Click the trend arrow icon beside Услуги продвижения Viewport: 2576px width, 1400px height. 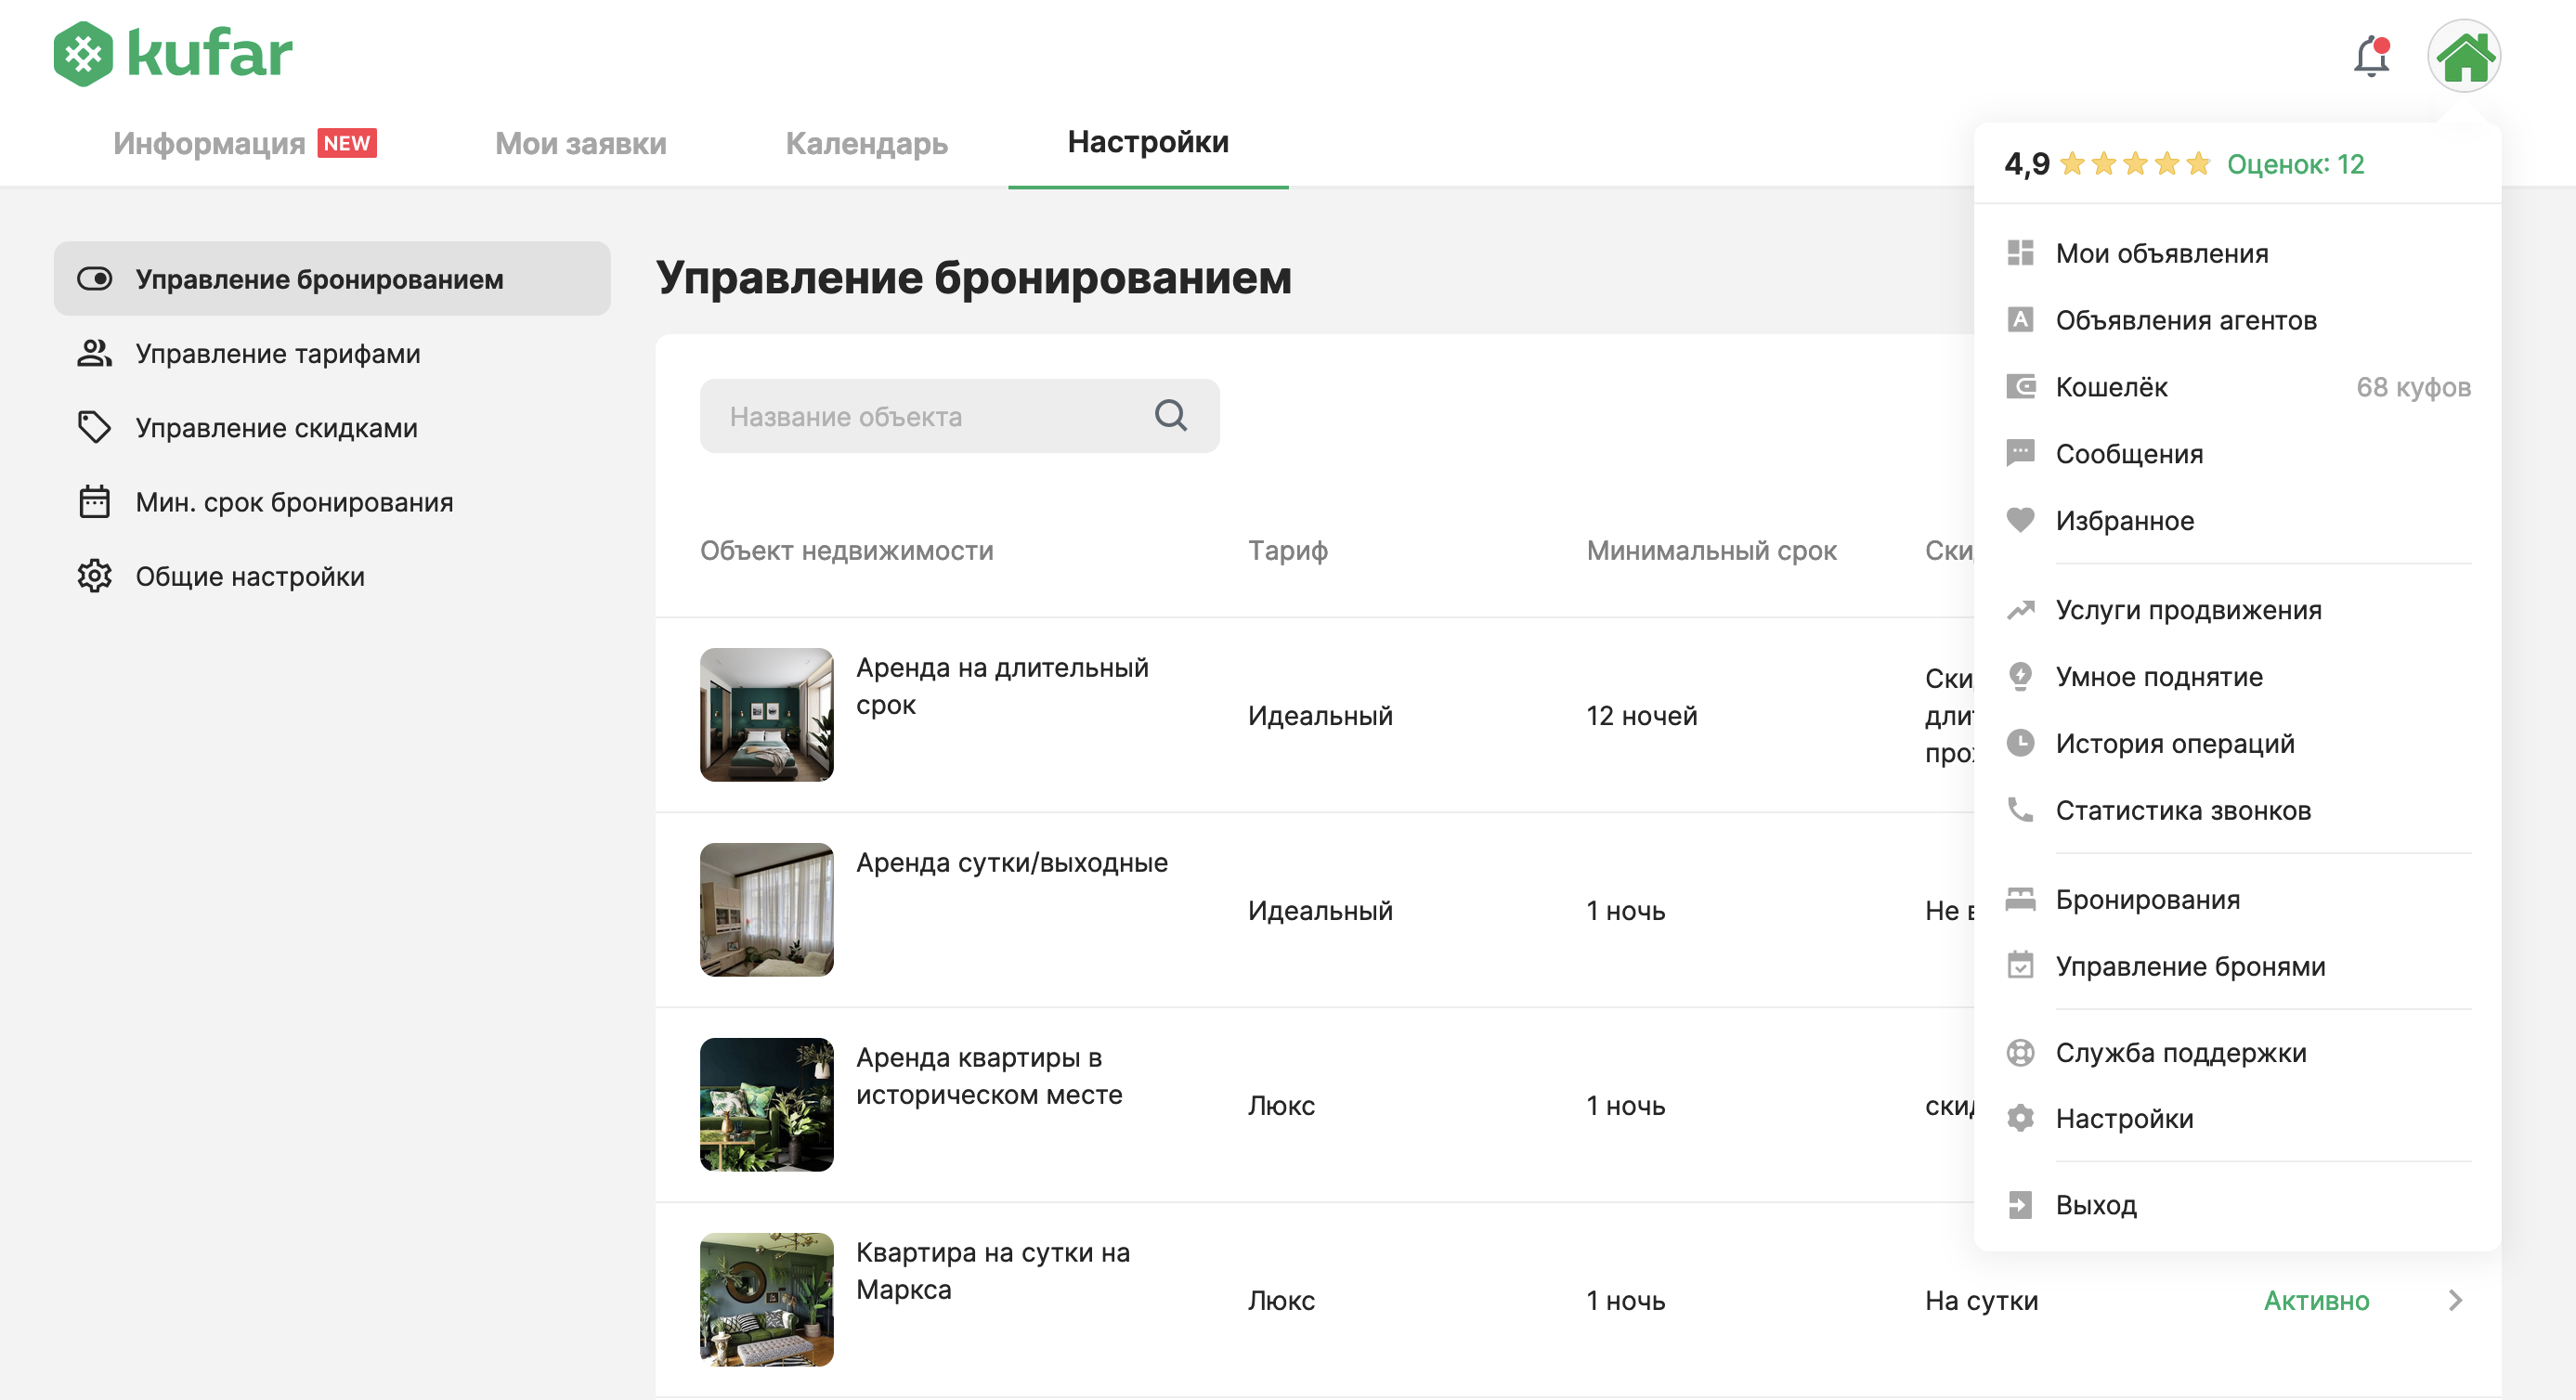pos(2020,610)
